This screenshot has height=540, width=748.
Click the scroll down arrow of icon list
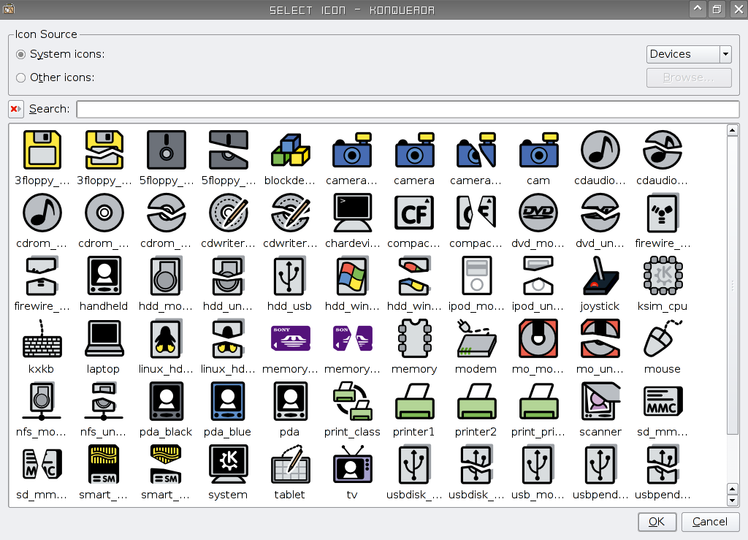coord(733,500)
